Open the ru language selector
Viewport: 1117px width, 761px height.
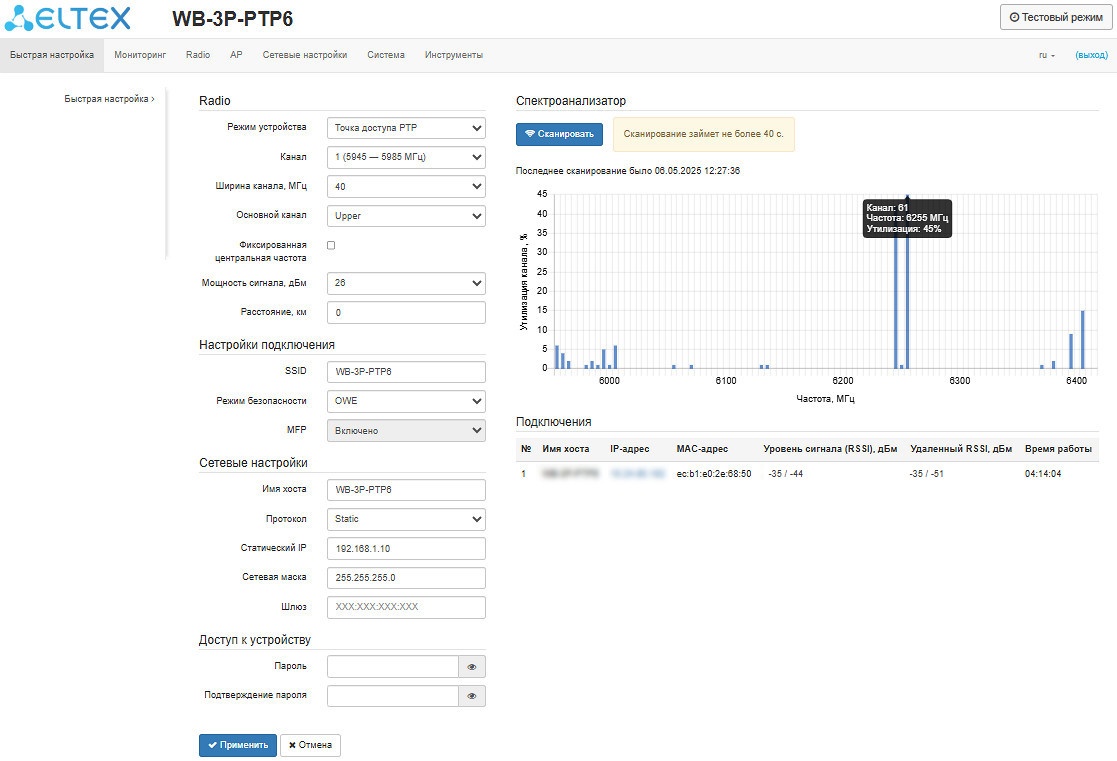[x=1047, y=55]
